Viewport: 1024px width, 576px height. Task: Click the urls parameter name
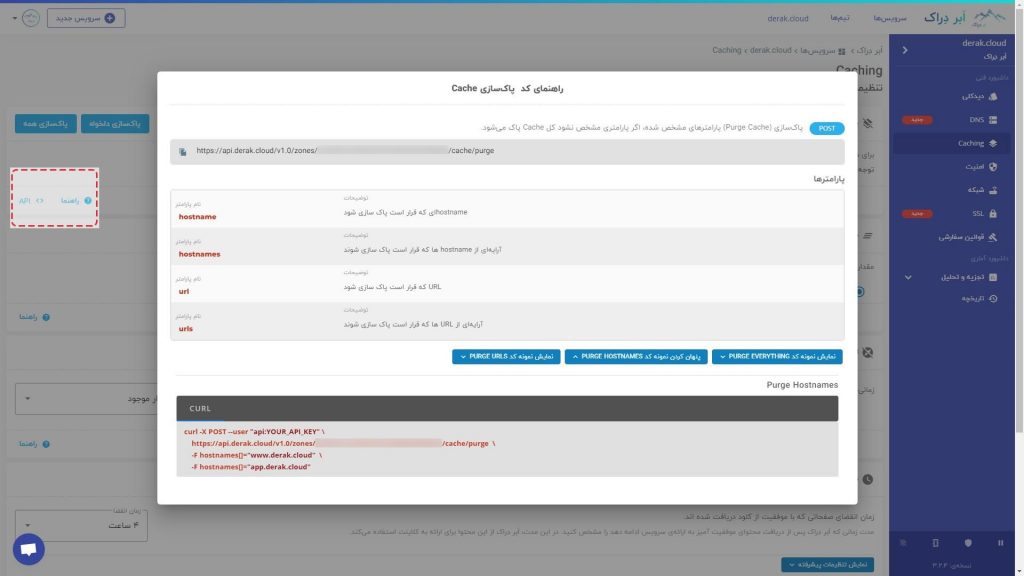[185, 328]
